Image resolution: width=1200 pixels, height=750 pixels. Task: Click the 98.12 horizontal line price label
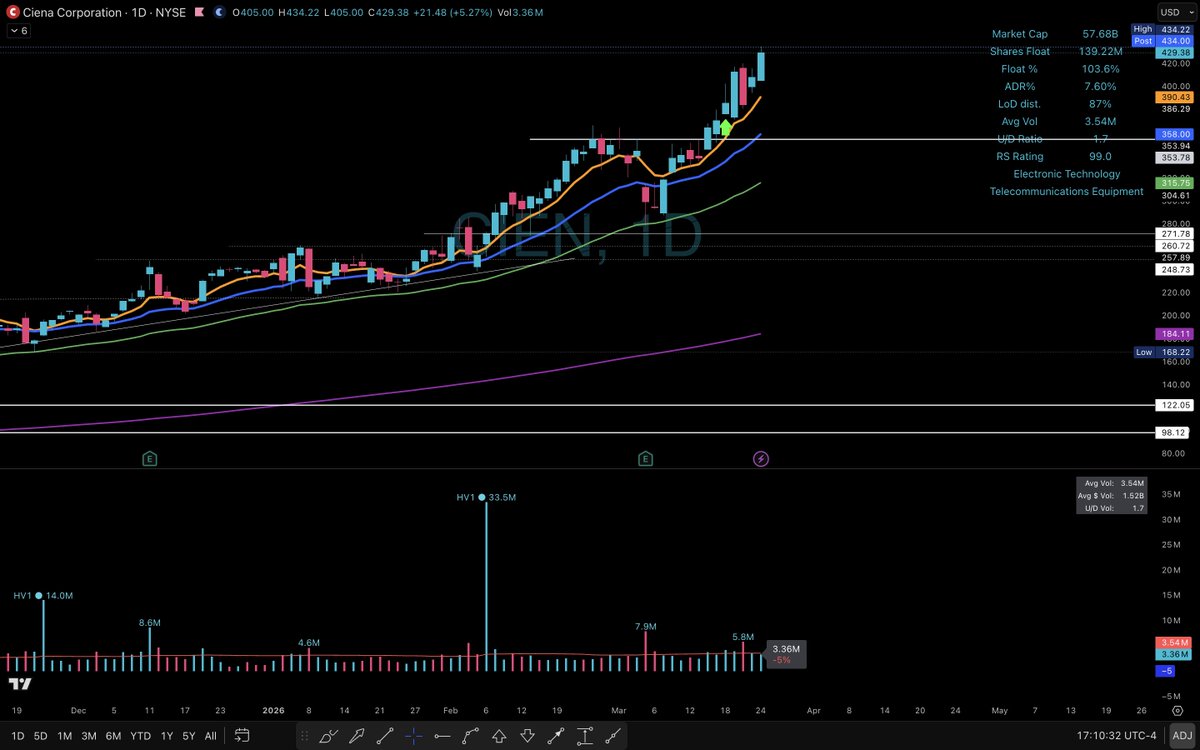click(x=1173, y=433)
